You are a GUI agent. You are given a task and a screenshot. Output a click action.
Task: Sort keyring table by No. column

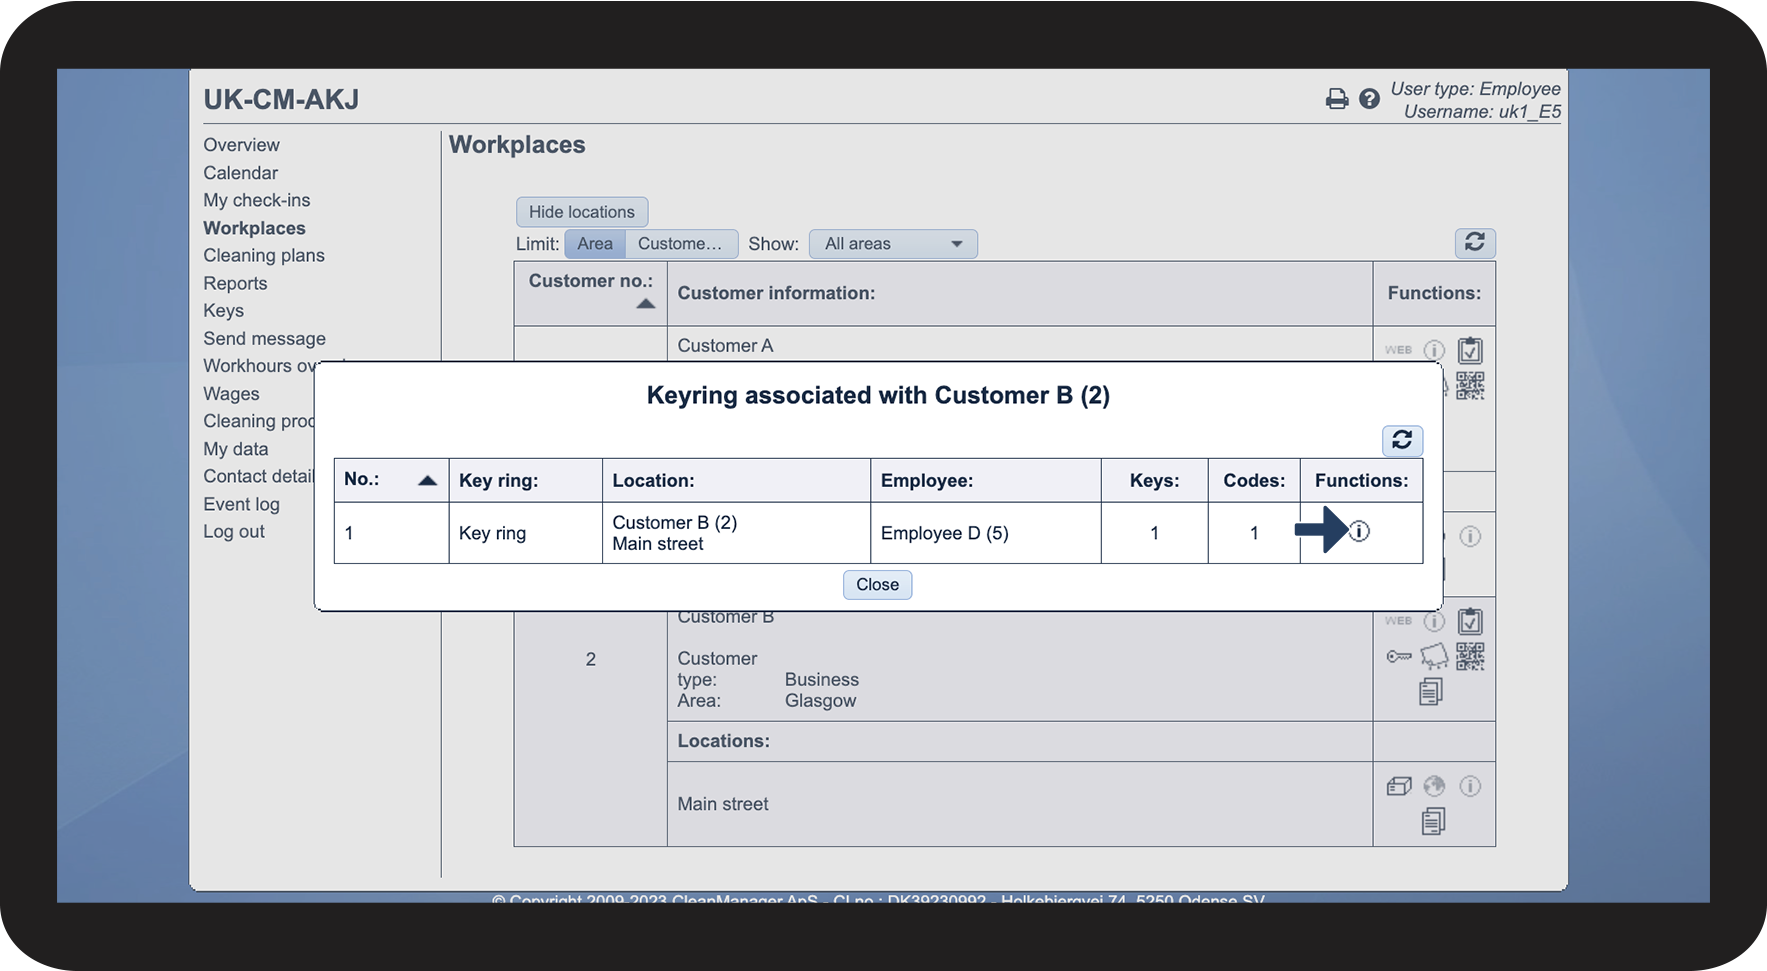427,480
